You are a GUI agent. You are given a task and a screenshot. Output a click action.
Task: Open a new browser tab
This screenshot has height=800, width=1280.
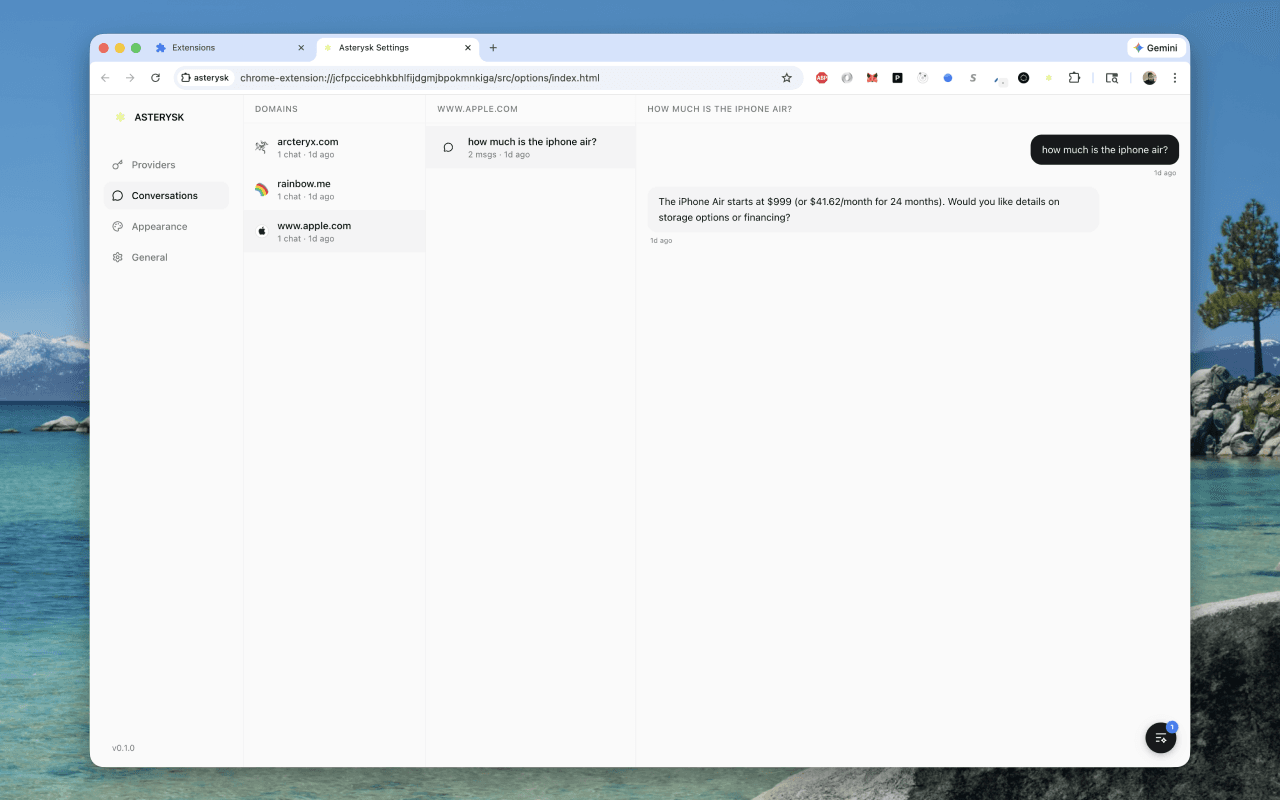click(x=493, y=47)
